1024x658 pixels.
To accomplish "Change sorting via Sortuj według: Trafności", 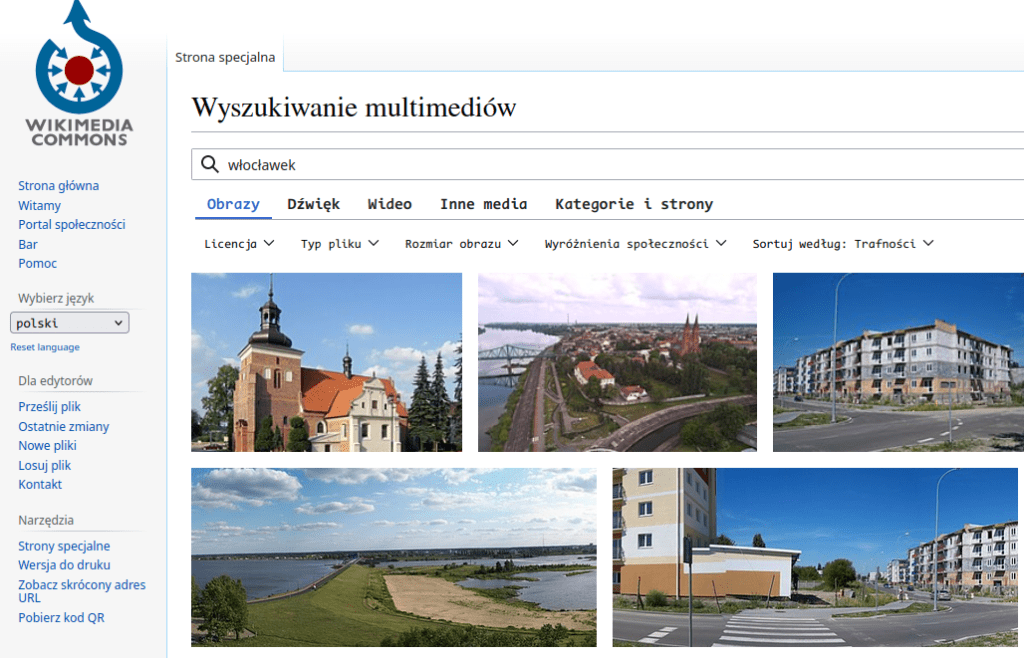I will click(x=842, y=243).
